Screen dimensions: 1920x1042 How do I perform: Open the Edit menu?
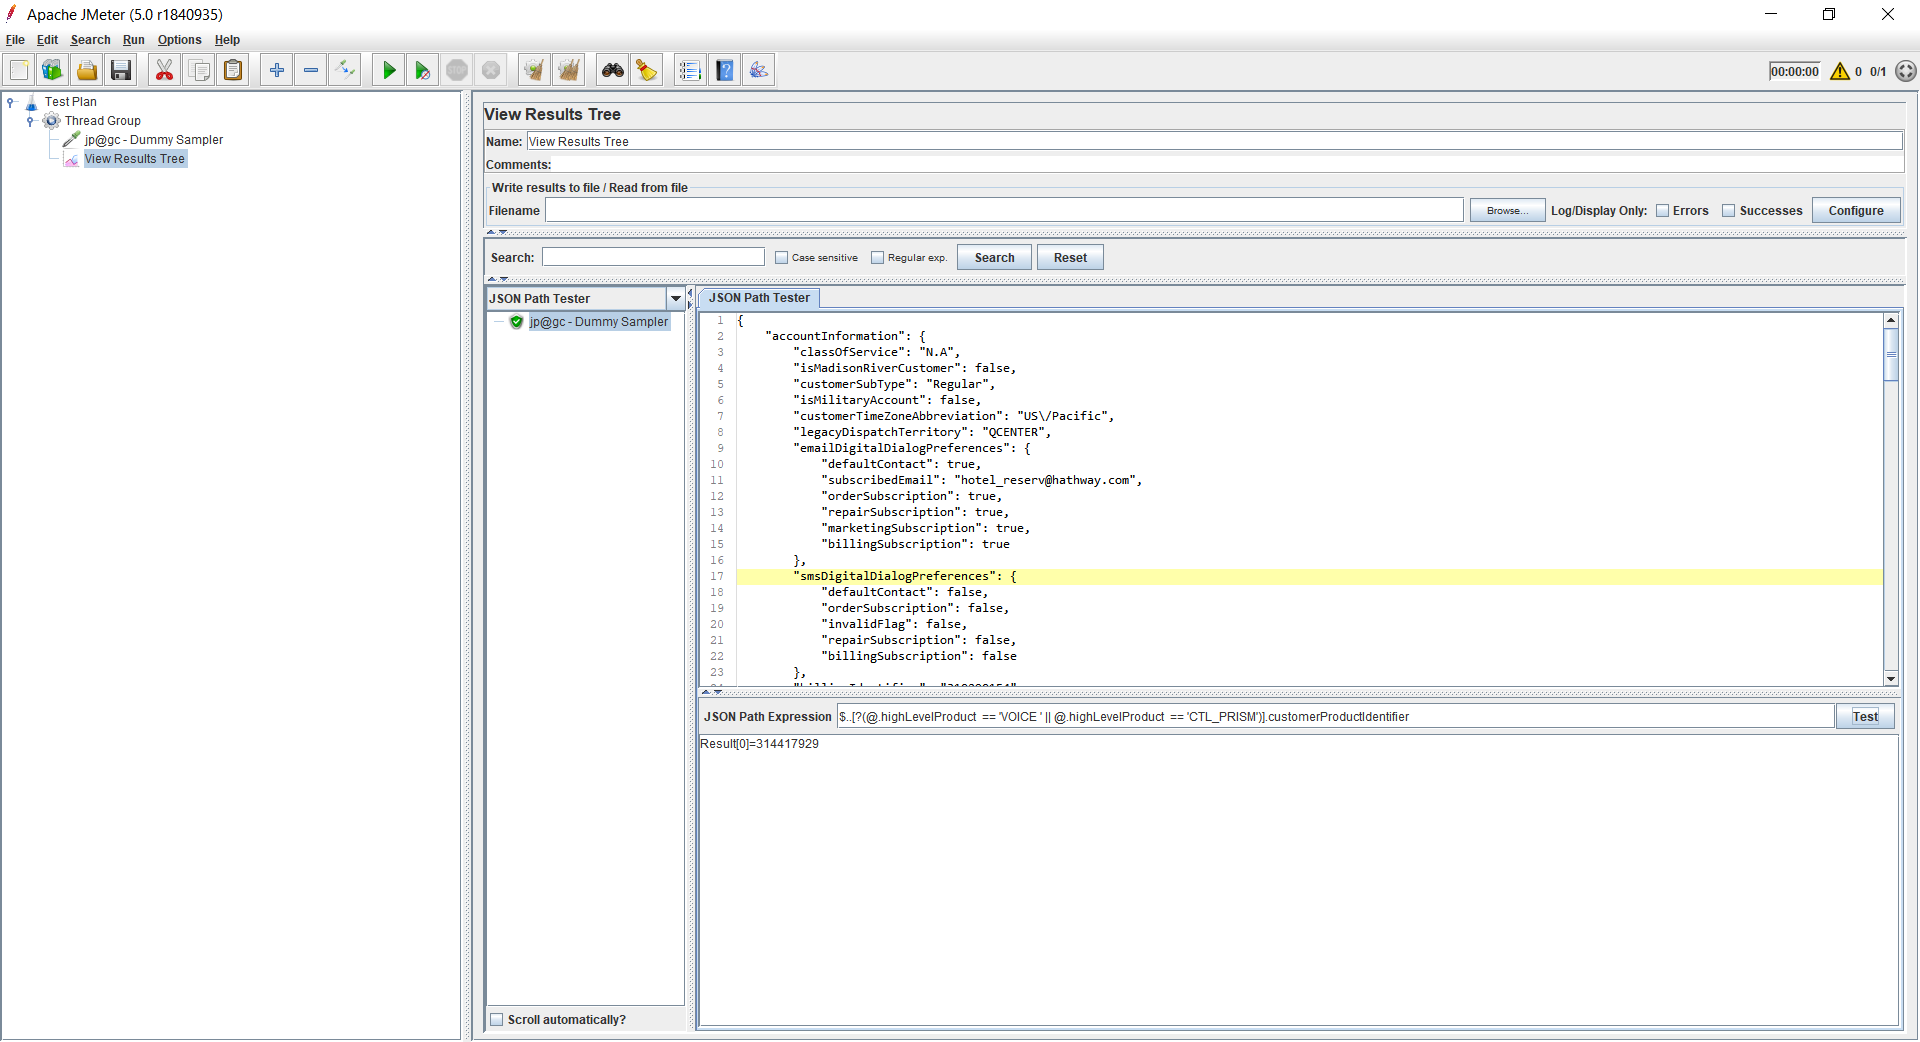(47, 40)
